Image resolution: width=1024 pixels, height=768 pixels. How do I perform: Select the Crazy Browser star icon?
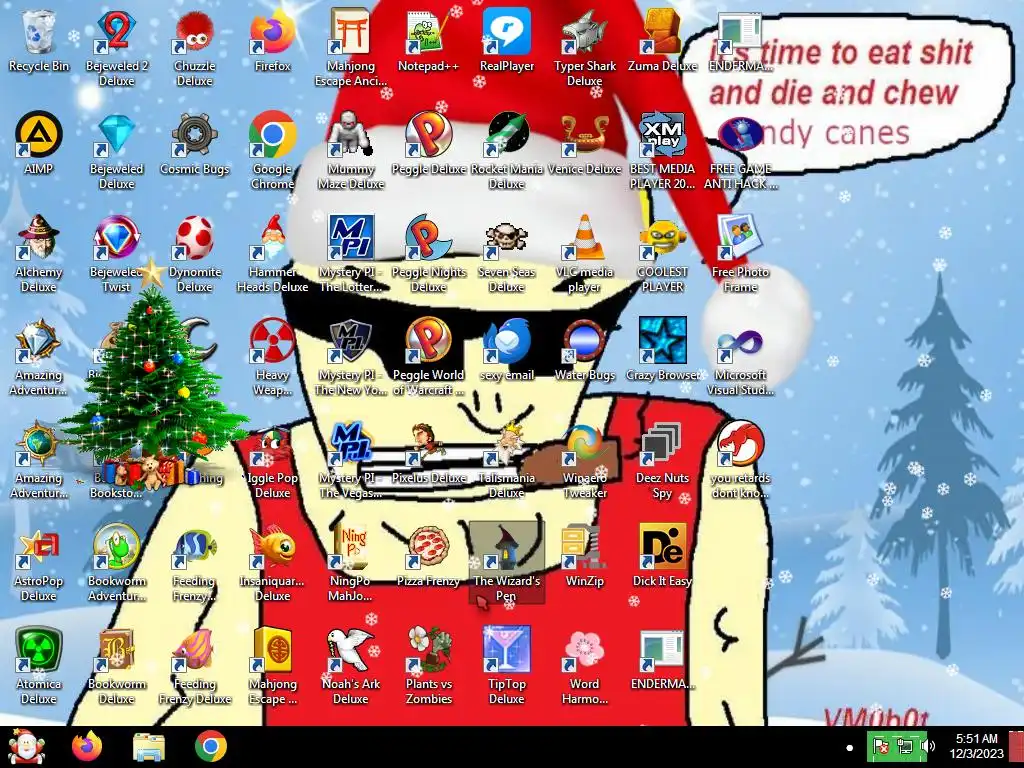pos(662,350)
